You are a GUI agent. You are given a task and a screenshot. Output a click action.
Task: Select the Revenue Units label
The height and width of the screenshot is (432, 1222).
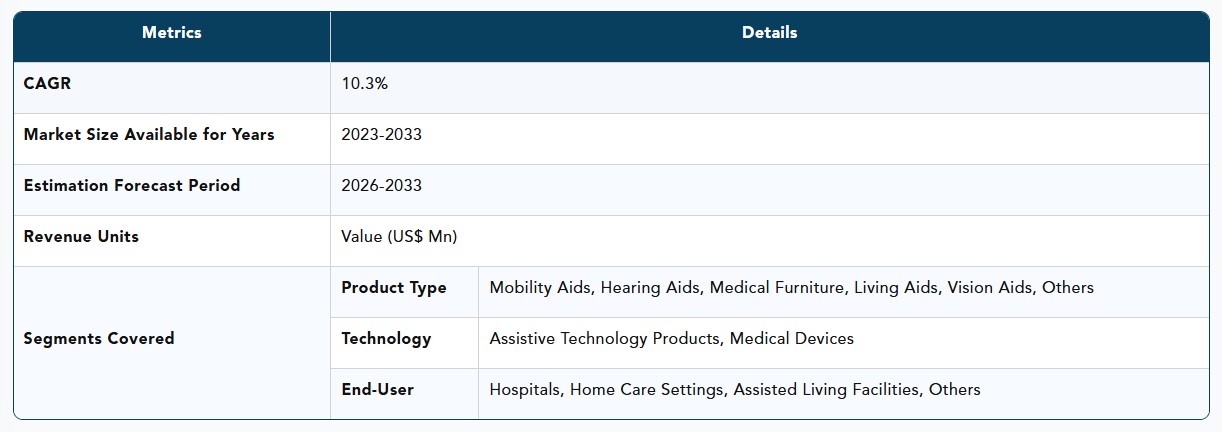pyautogui.click(x=81, y=236)
